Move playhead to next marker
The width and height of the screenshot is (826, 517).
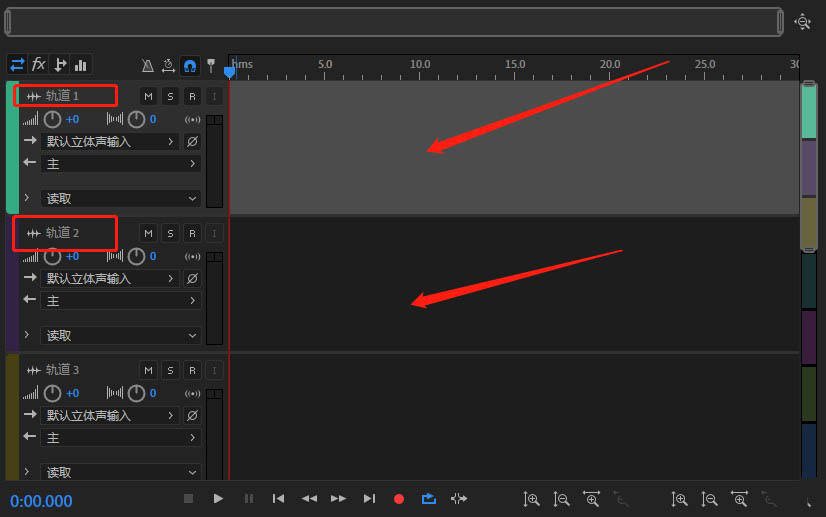tap(369, 499)
